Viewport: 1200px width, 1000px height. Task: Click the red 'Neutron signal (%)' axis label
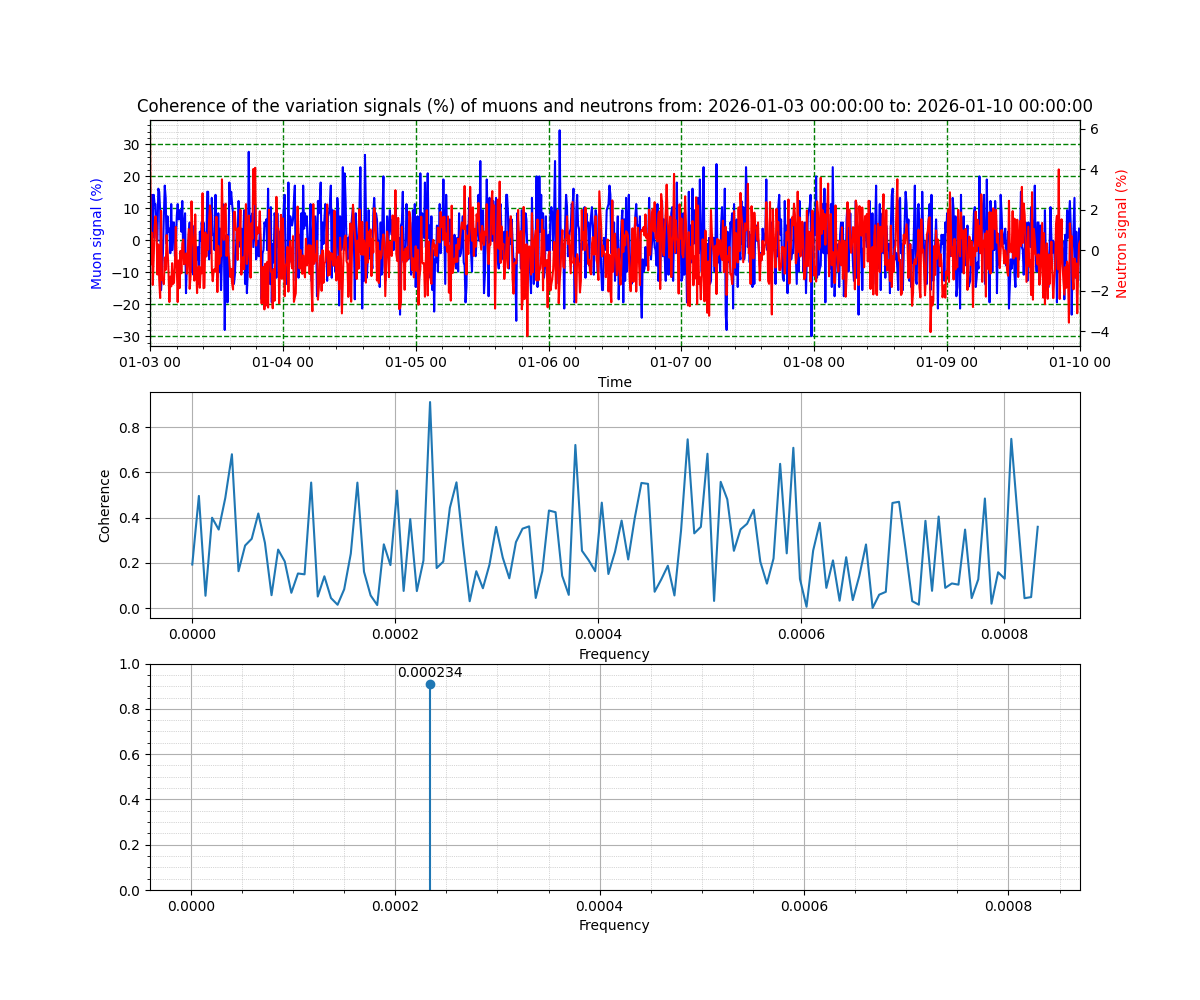(x=1122, y=233)
